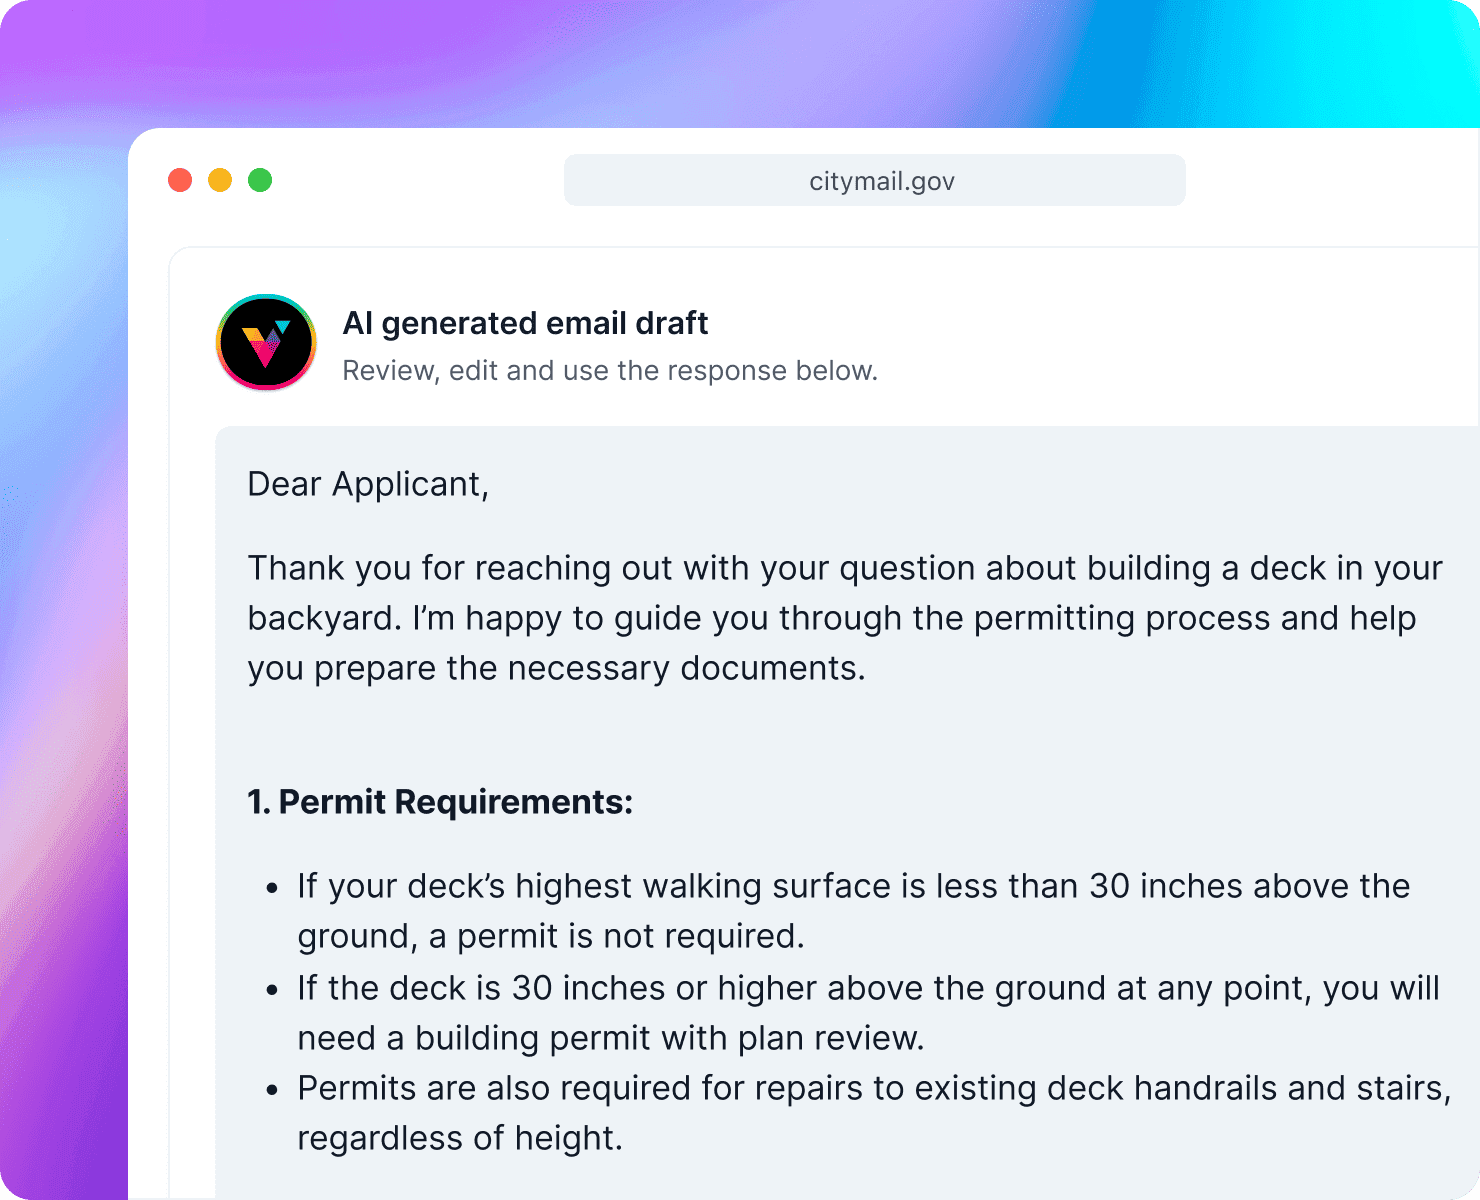Click the first bullet point marker
This screenshot has height=1200, width=1480.
point(273,887)
